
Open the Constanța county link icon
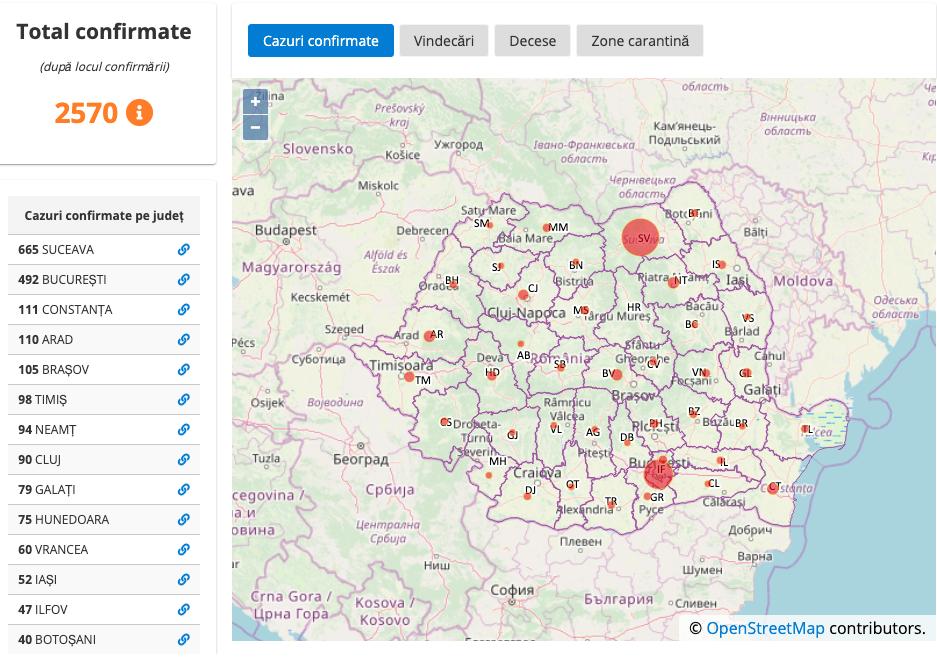point(184,310)
